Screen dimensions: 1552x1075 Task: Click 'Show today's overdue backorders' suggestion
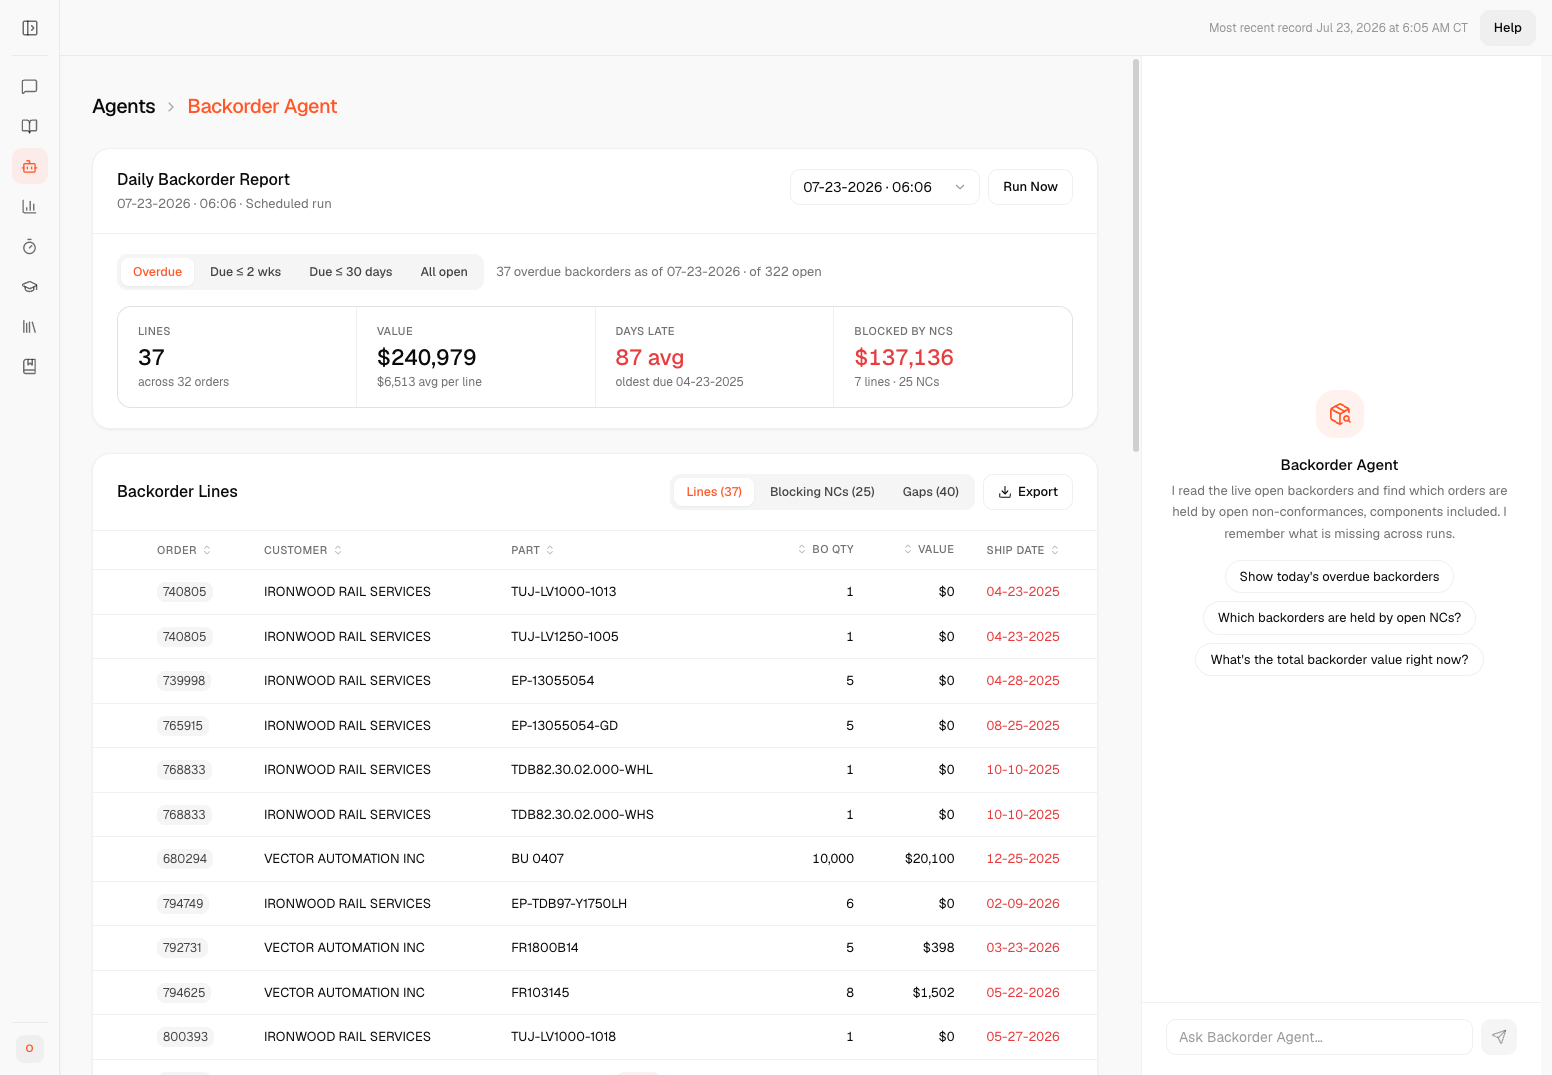click(x=1339, y=577)
